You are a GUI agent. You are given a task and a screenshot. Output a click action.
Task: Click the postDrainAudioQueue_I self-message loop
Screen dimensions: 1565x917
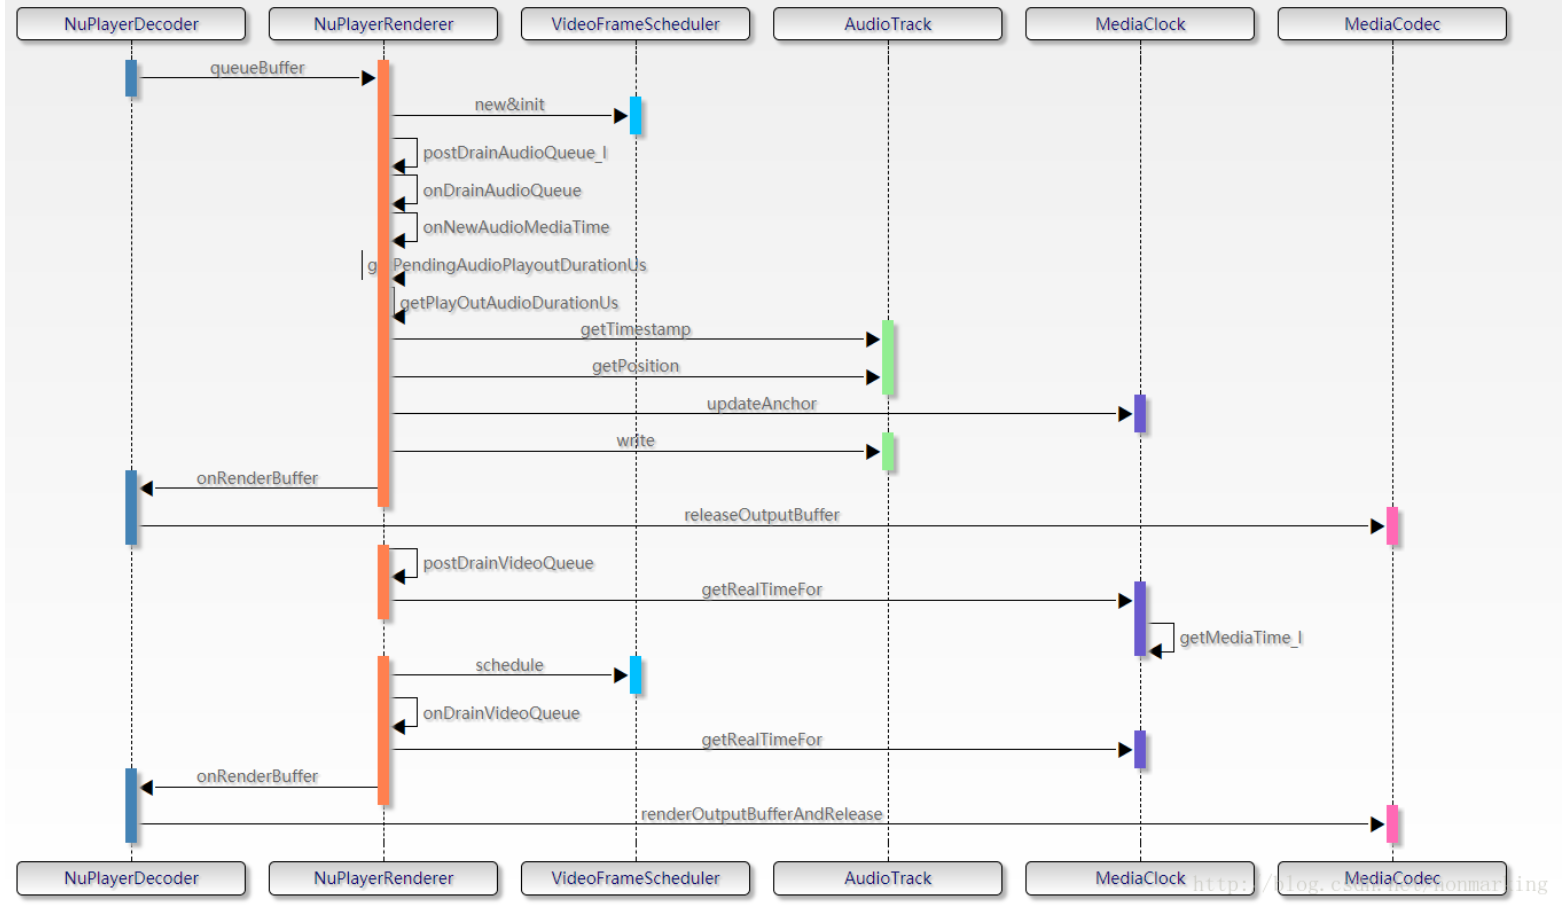(x=408, y=152)
